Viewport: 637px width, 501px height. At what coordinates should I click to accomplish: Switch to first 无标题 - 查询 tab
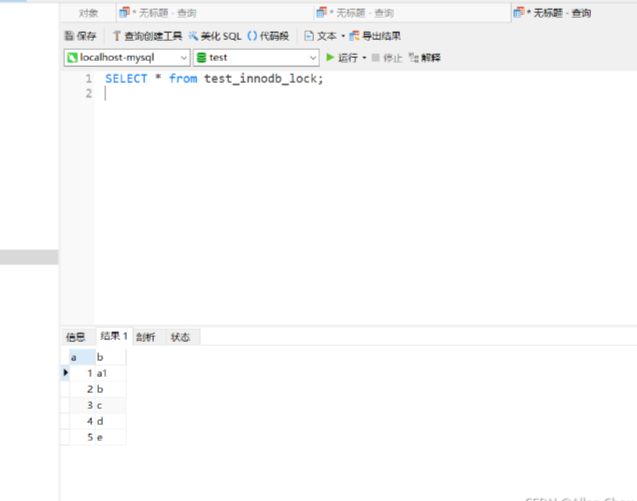tap(215, 13)
